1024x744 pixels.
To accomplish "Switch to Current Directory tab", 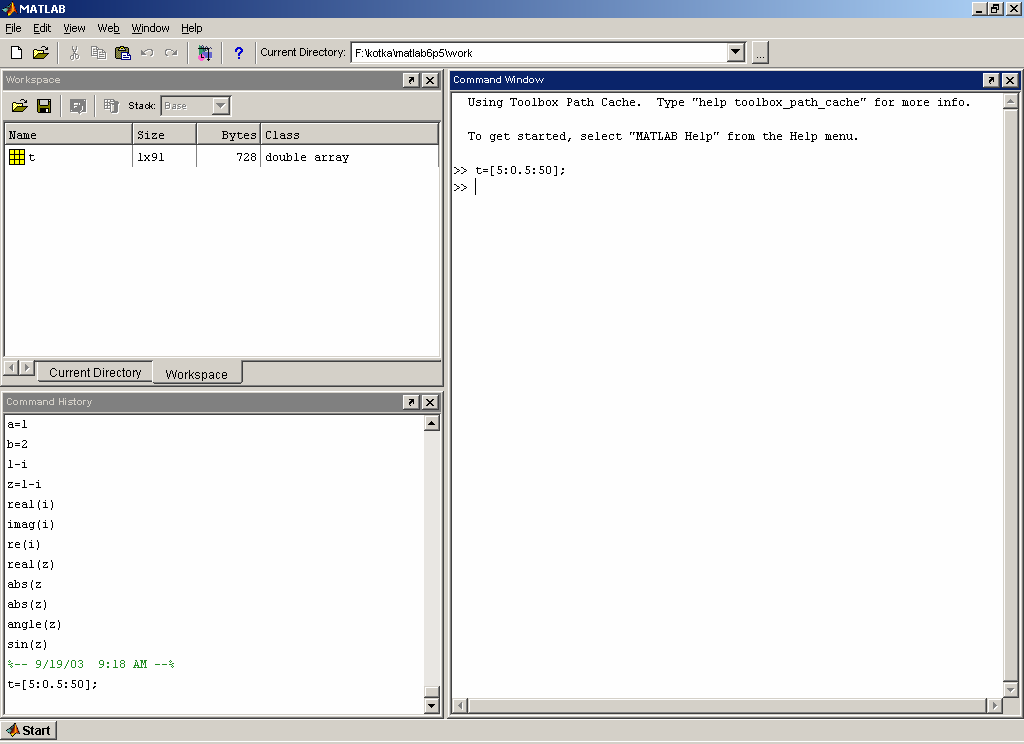I will tap(95, 372).
